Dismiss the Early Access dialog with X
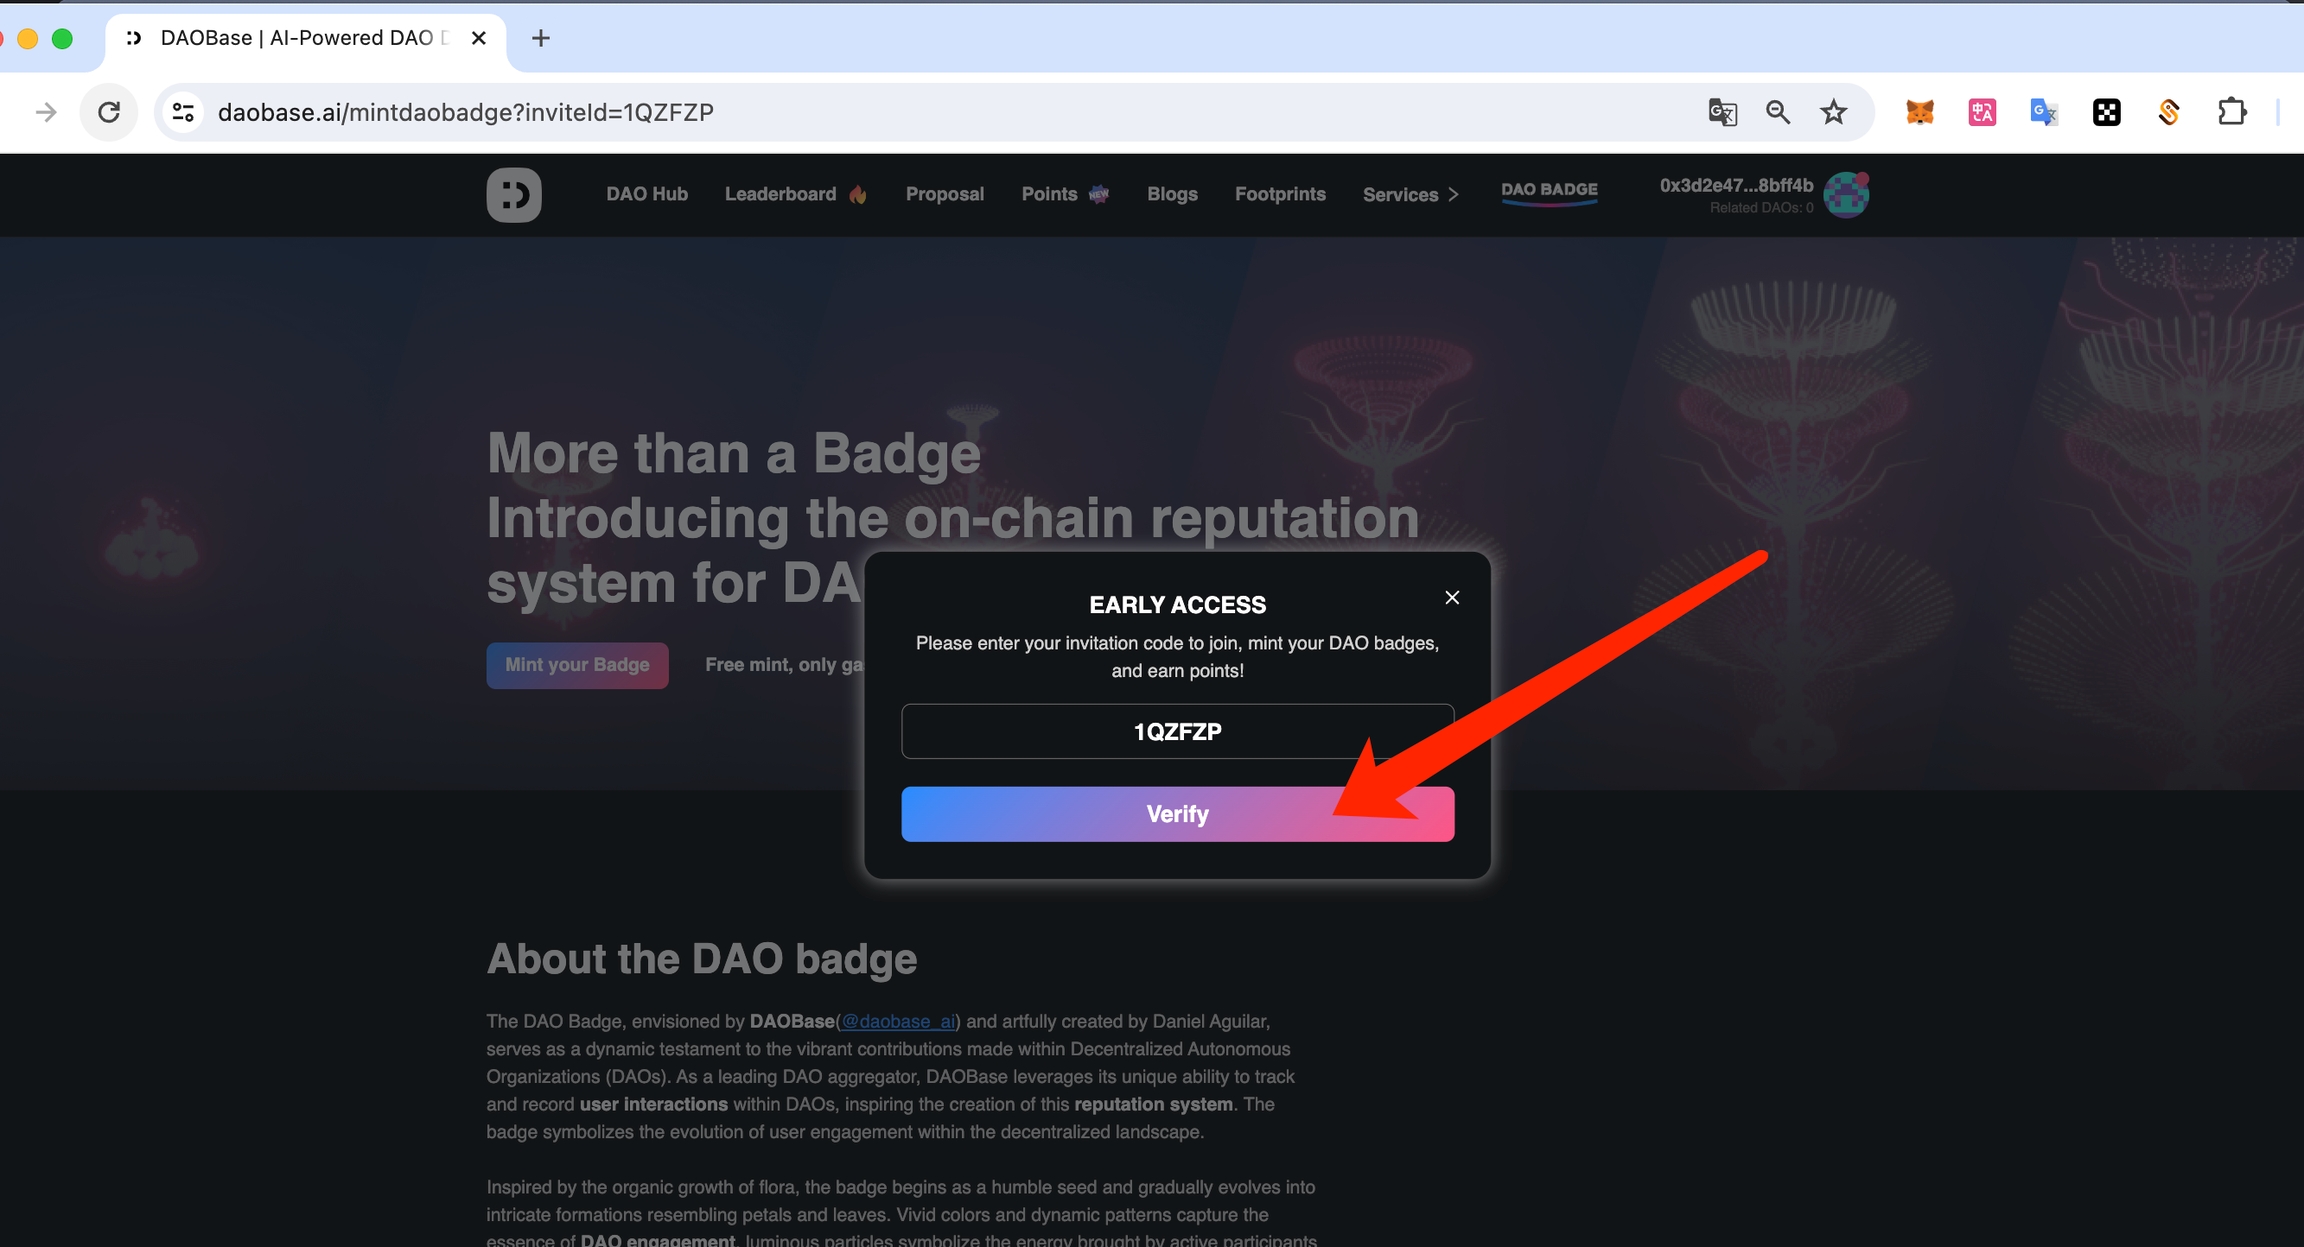 point(1451,597)
